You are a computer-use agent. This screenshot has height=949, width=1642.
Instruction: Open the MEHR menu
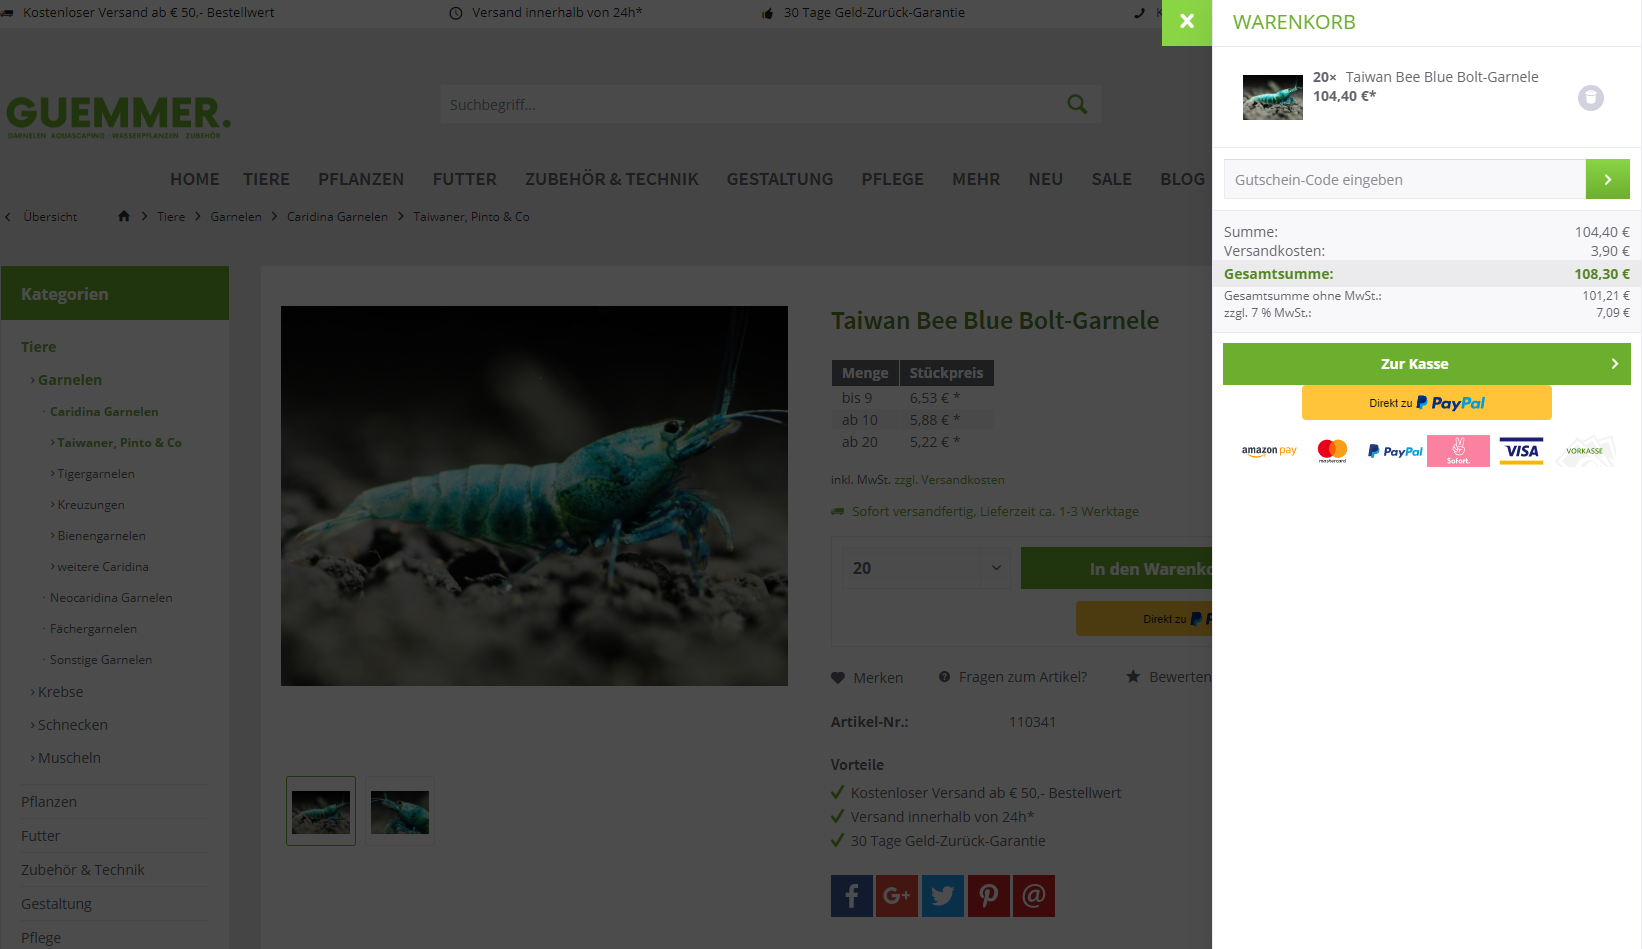[976, 179]
